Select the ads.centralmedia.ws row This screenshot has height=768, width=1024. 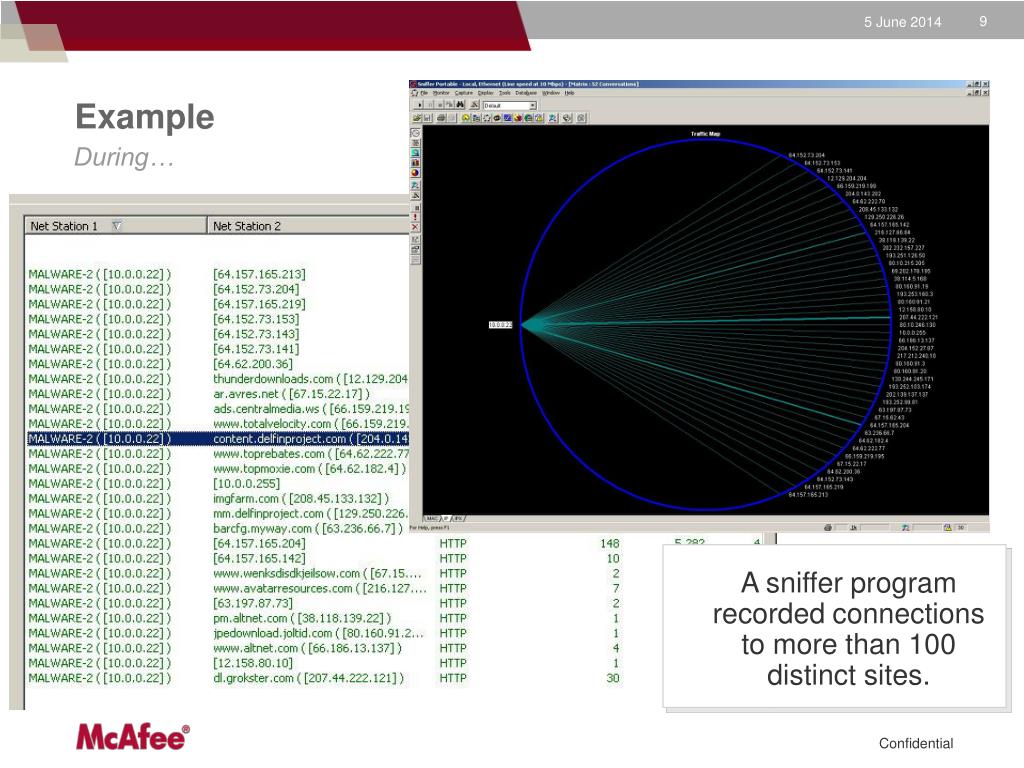tap(218, 409)
